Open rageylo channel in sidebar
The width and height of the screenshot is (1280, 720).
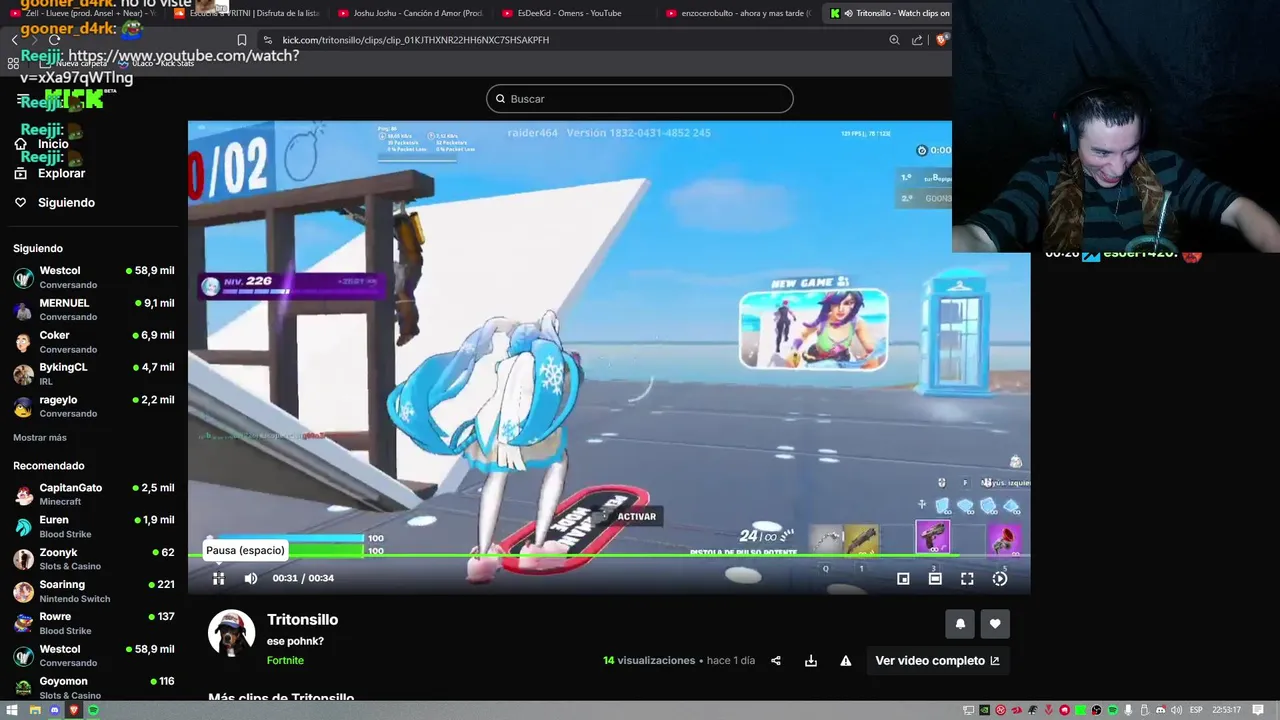94,406
